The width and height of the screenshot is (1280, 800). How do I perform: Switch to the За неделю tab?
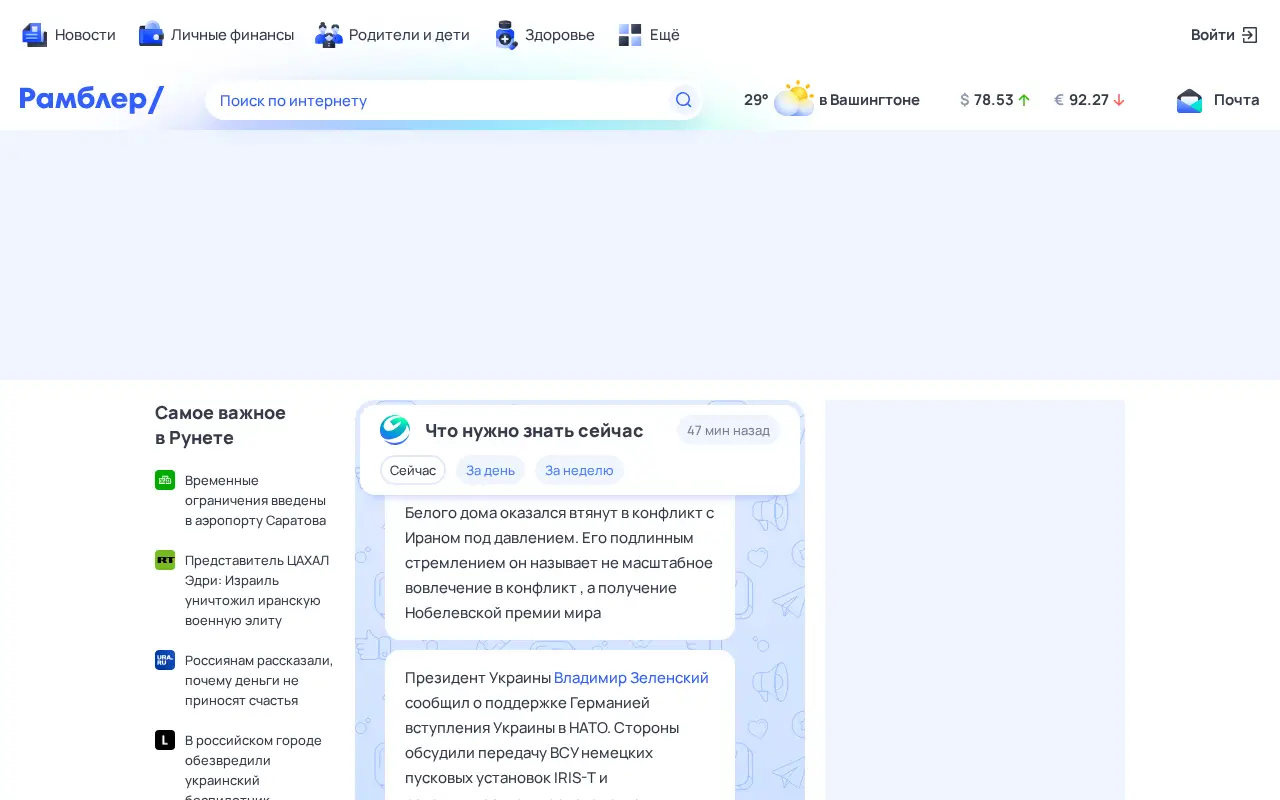tap(579, 470)
